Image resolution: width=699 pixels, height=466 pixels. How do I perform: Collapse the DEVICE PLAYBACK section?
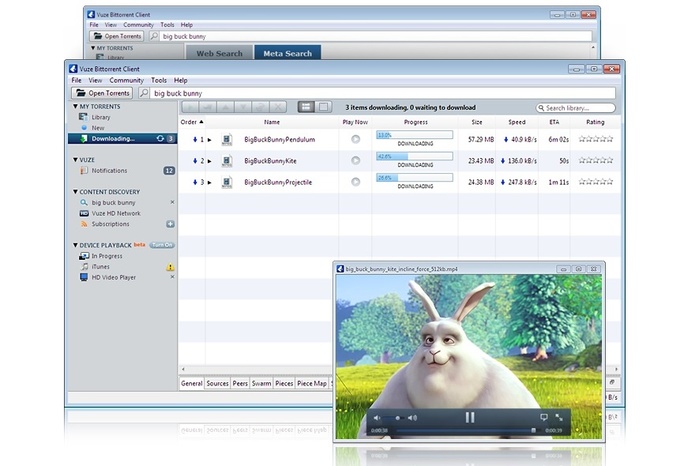tap(75, 245)
